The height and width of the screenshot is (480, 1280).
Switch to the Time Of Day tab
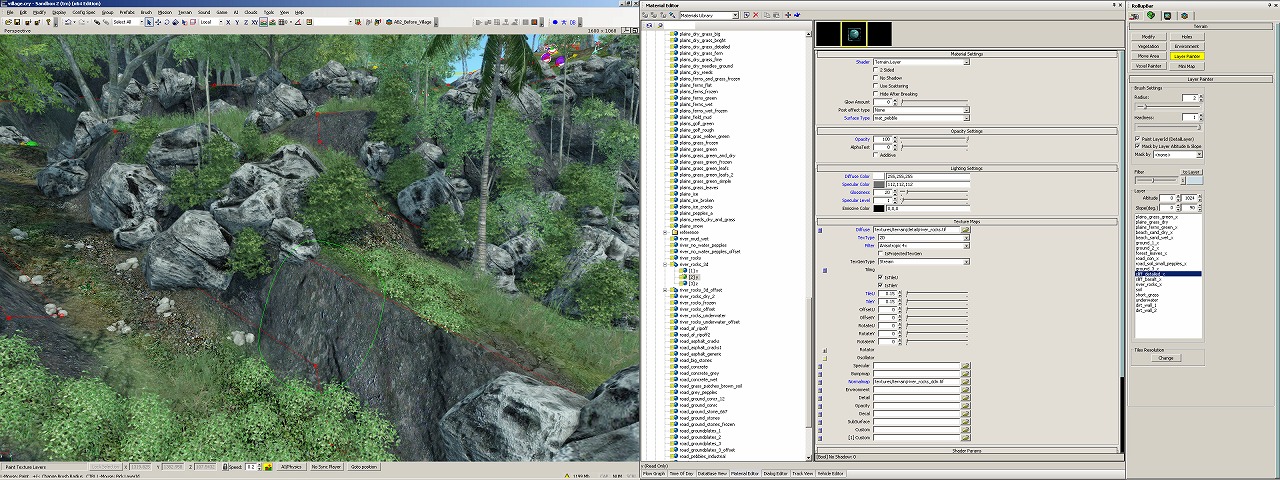tap(681, 473)
